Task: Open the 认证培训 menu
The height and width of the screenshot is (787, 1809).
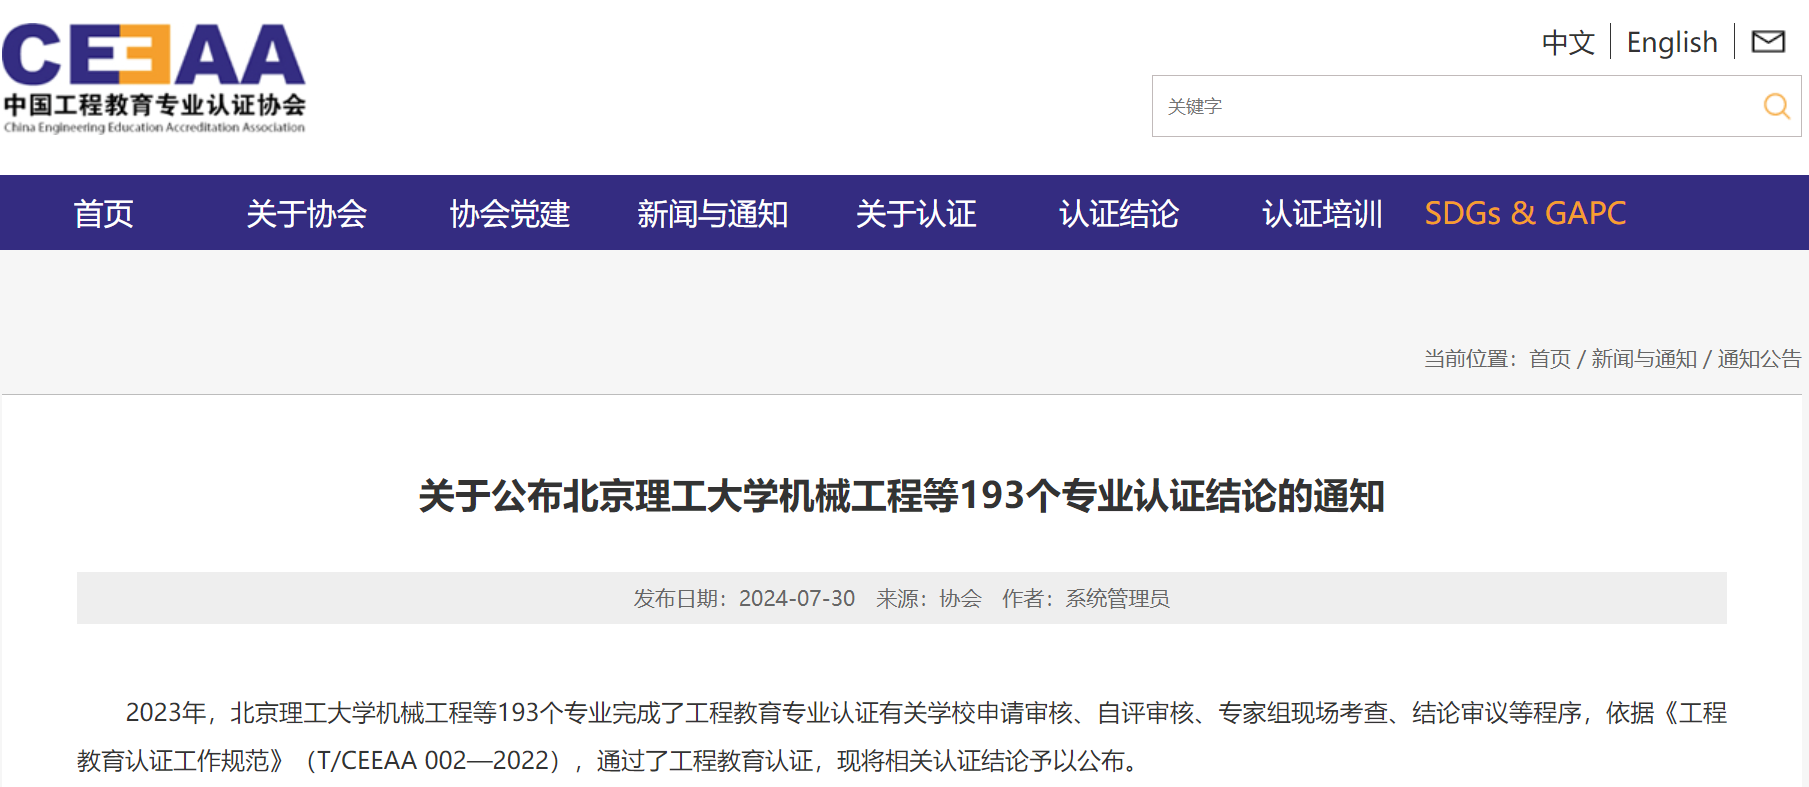Action: point(1322,213)
